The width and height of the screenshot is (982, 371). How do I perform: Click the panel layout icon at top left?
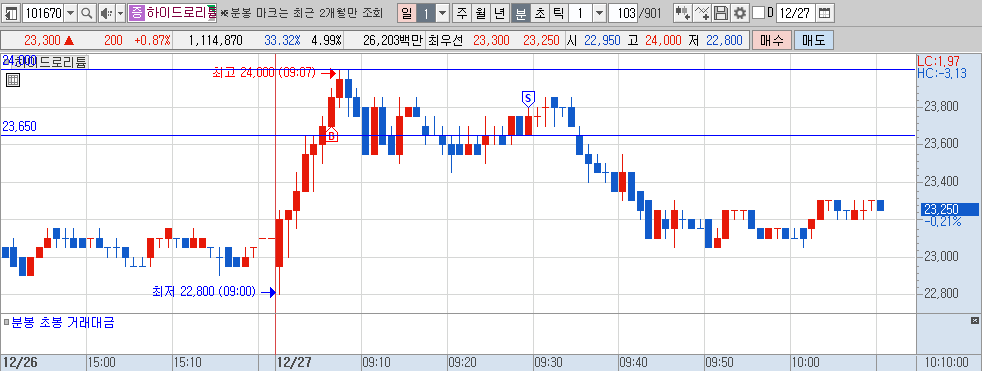click(11, 13)
